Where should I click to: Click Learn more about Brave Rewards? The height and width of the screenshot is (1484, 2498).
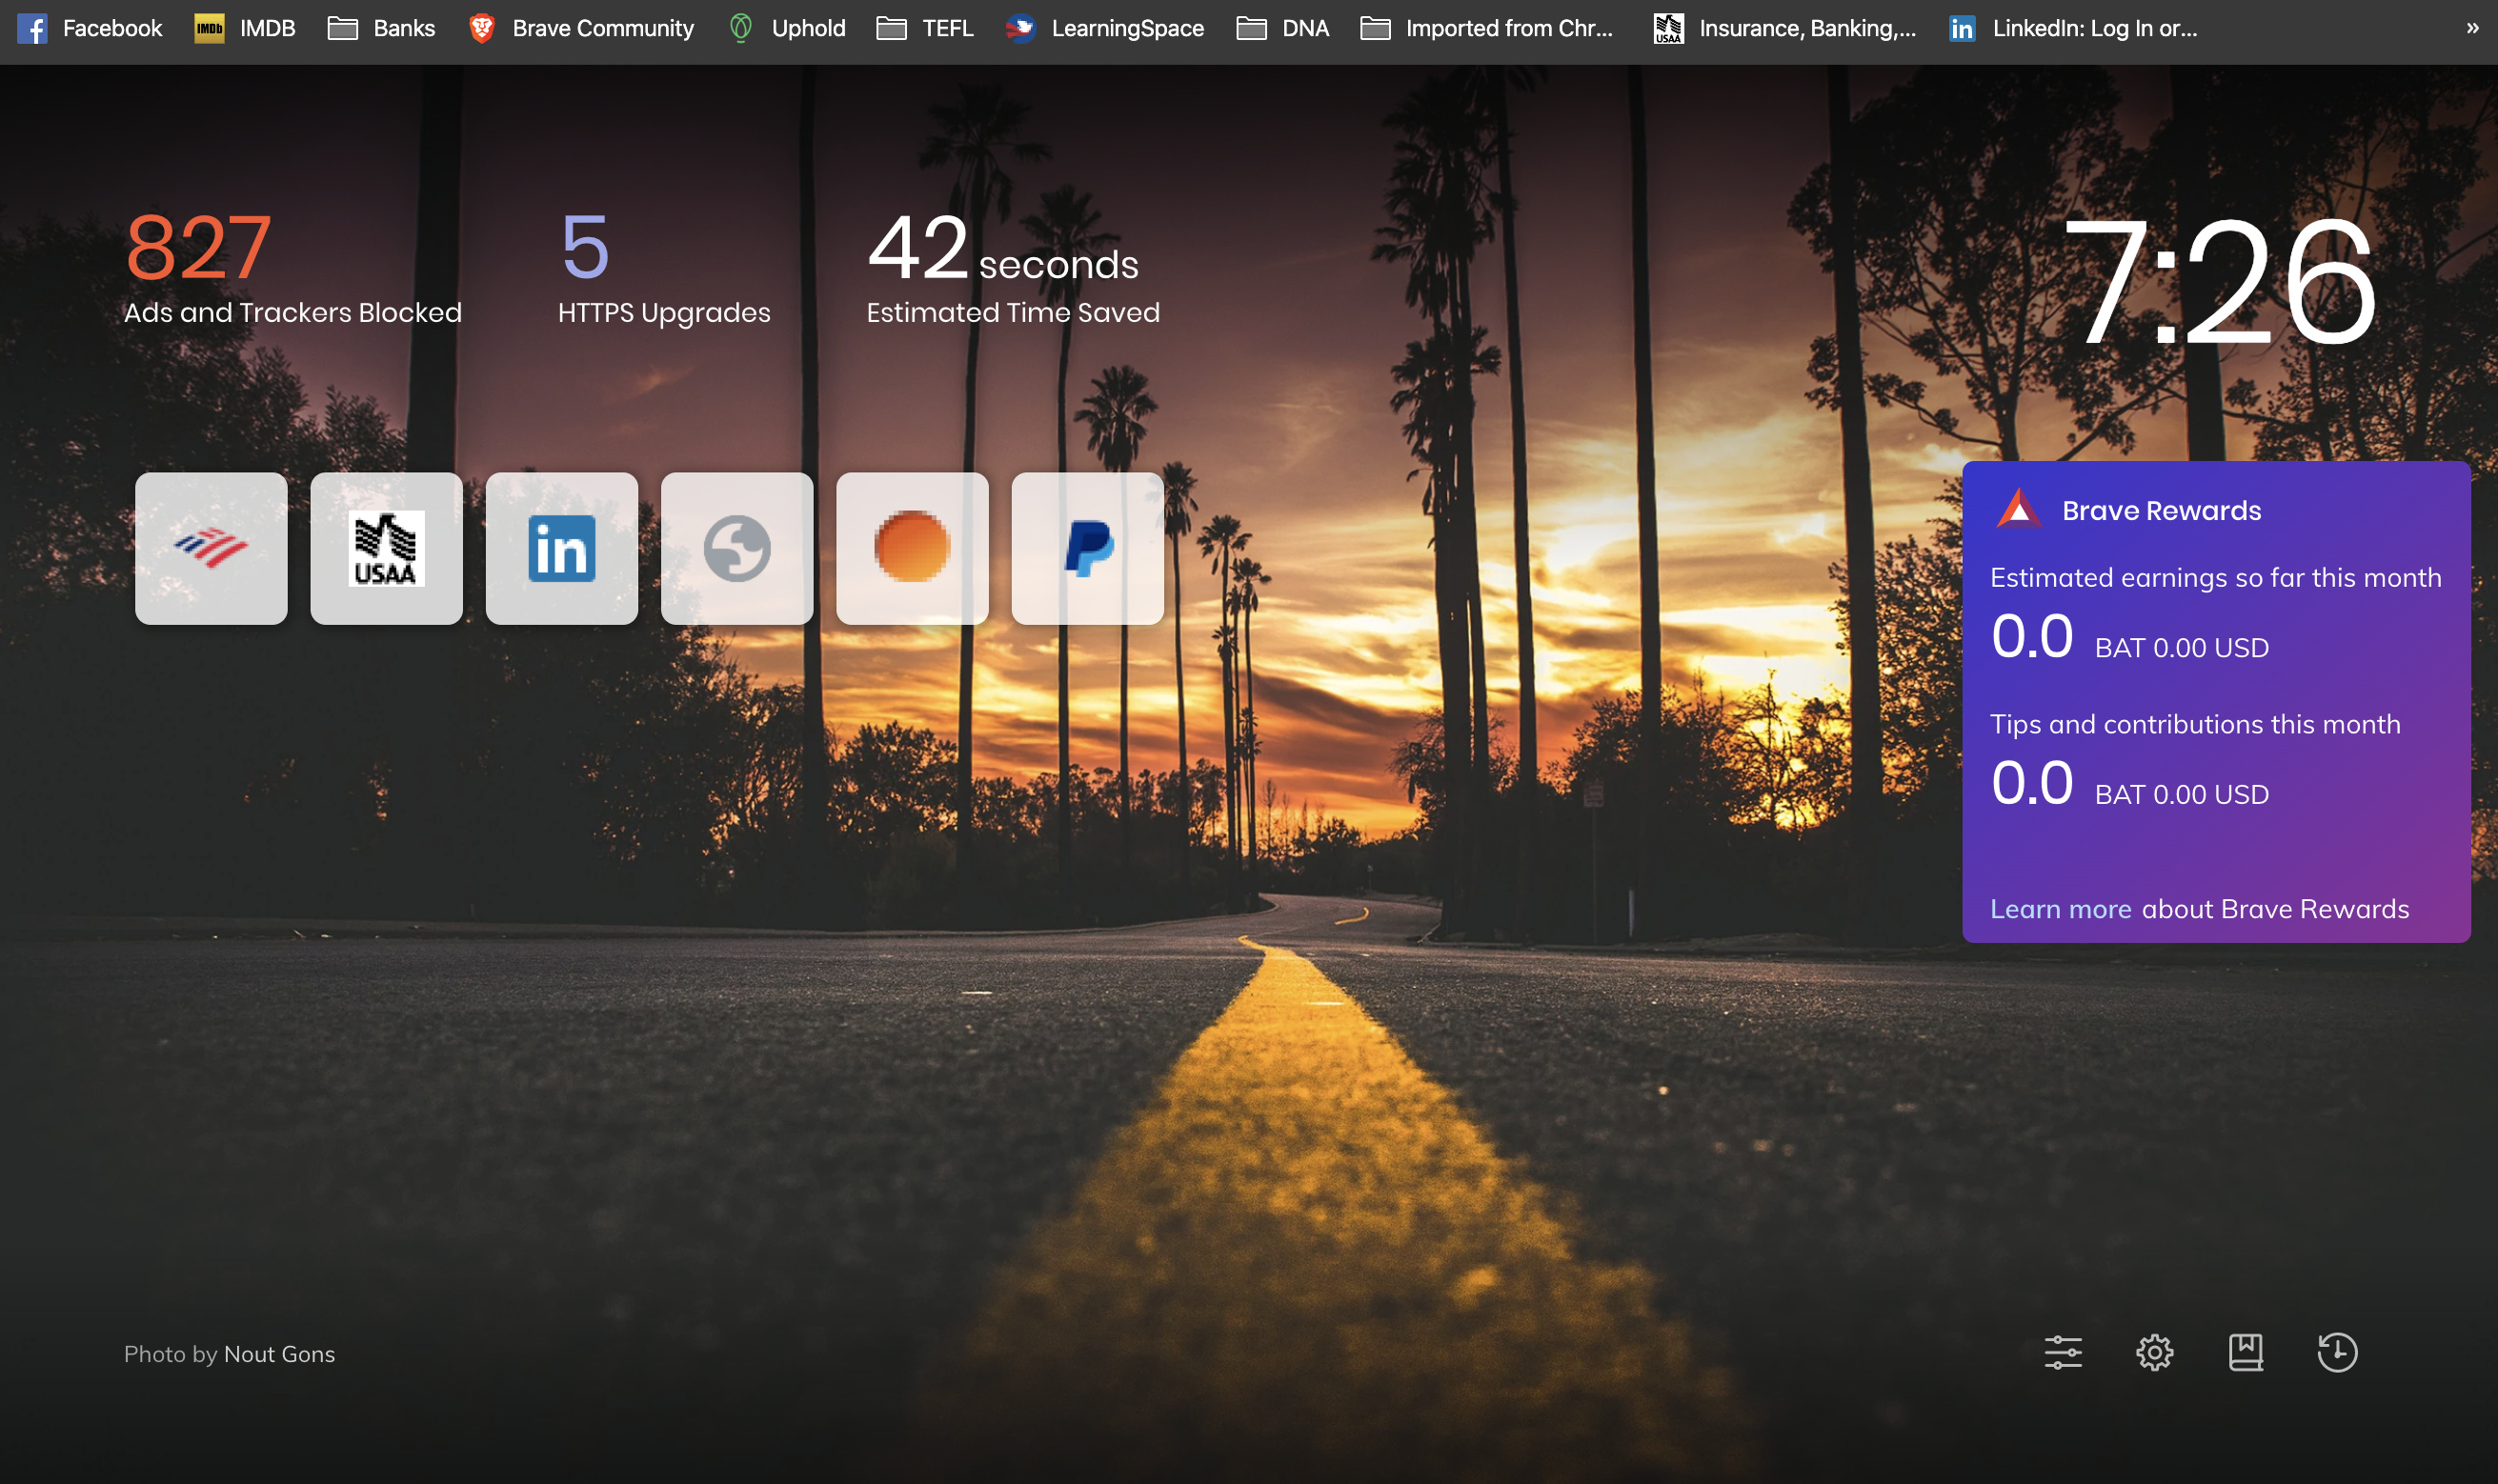(2060, 908)
